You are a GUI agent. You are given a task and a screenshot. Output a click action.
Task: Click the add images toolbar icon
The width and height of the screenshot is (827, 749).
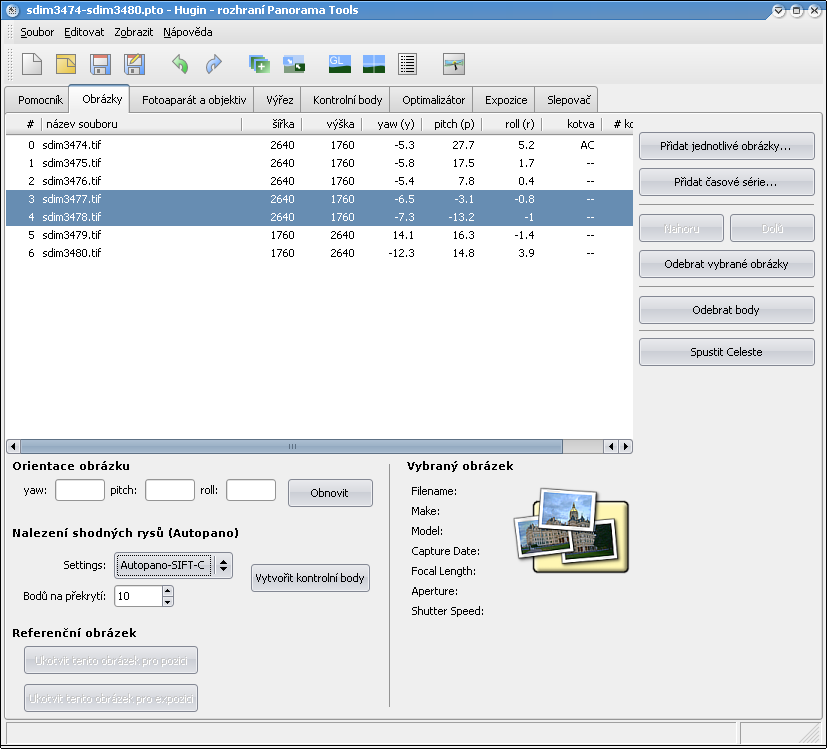(260, 65)
